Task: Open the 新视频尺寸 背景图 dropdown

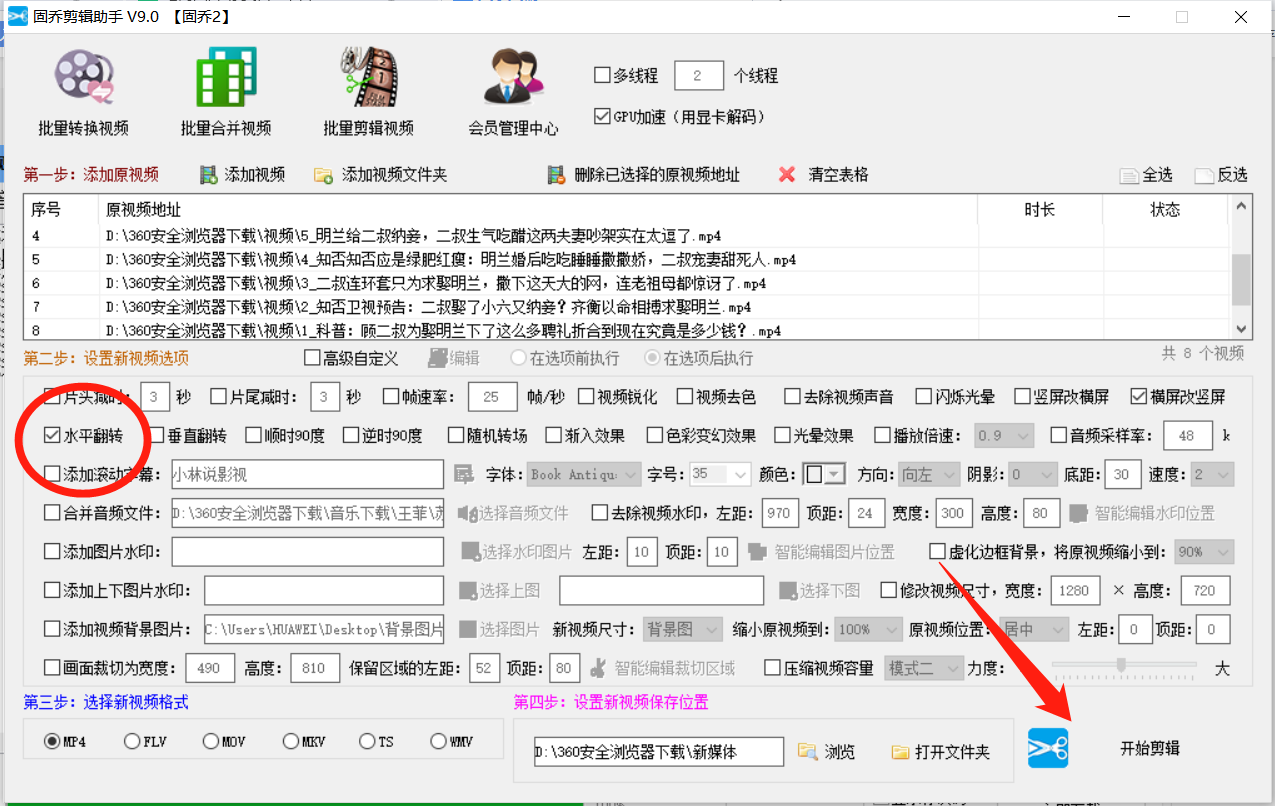Action: point(682,630)
